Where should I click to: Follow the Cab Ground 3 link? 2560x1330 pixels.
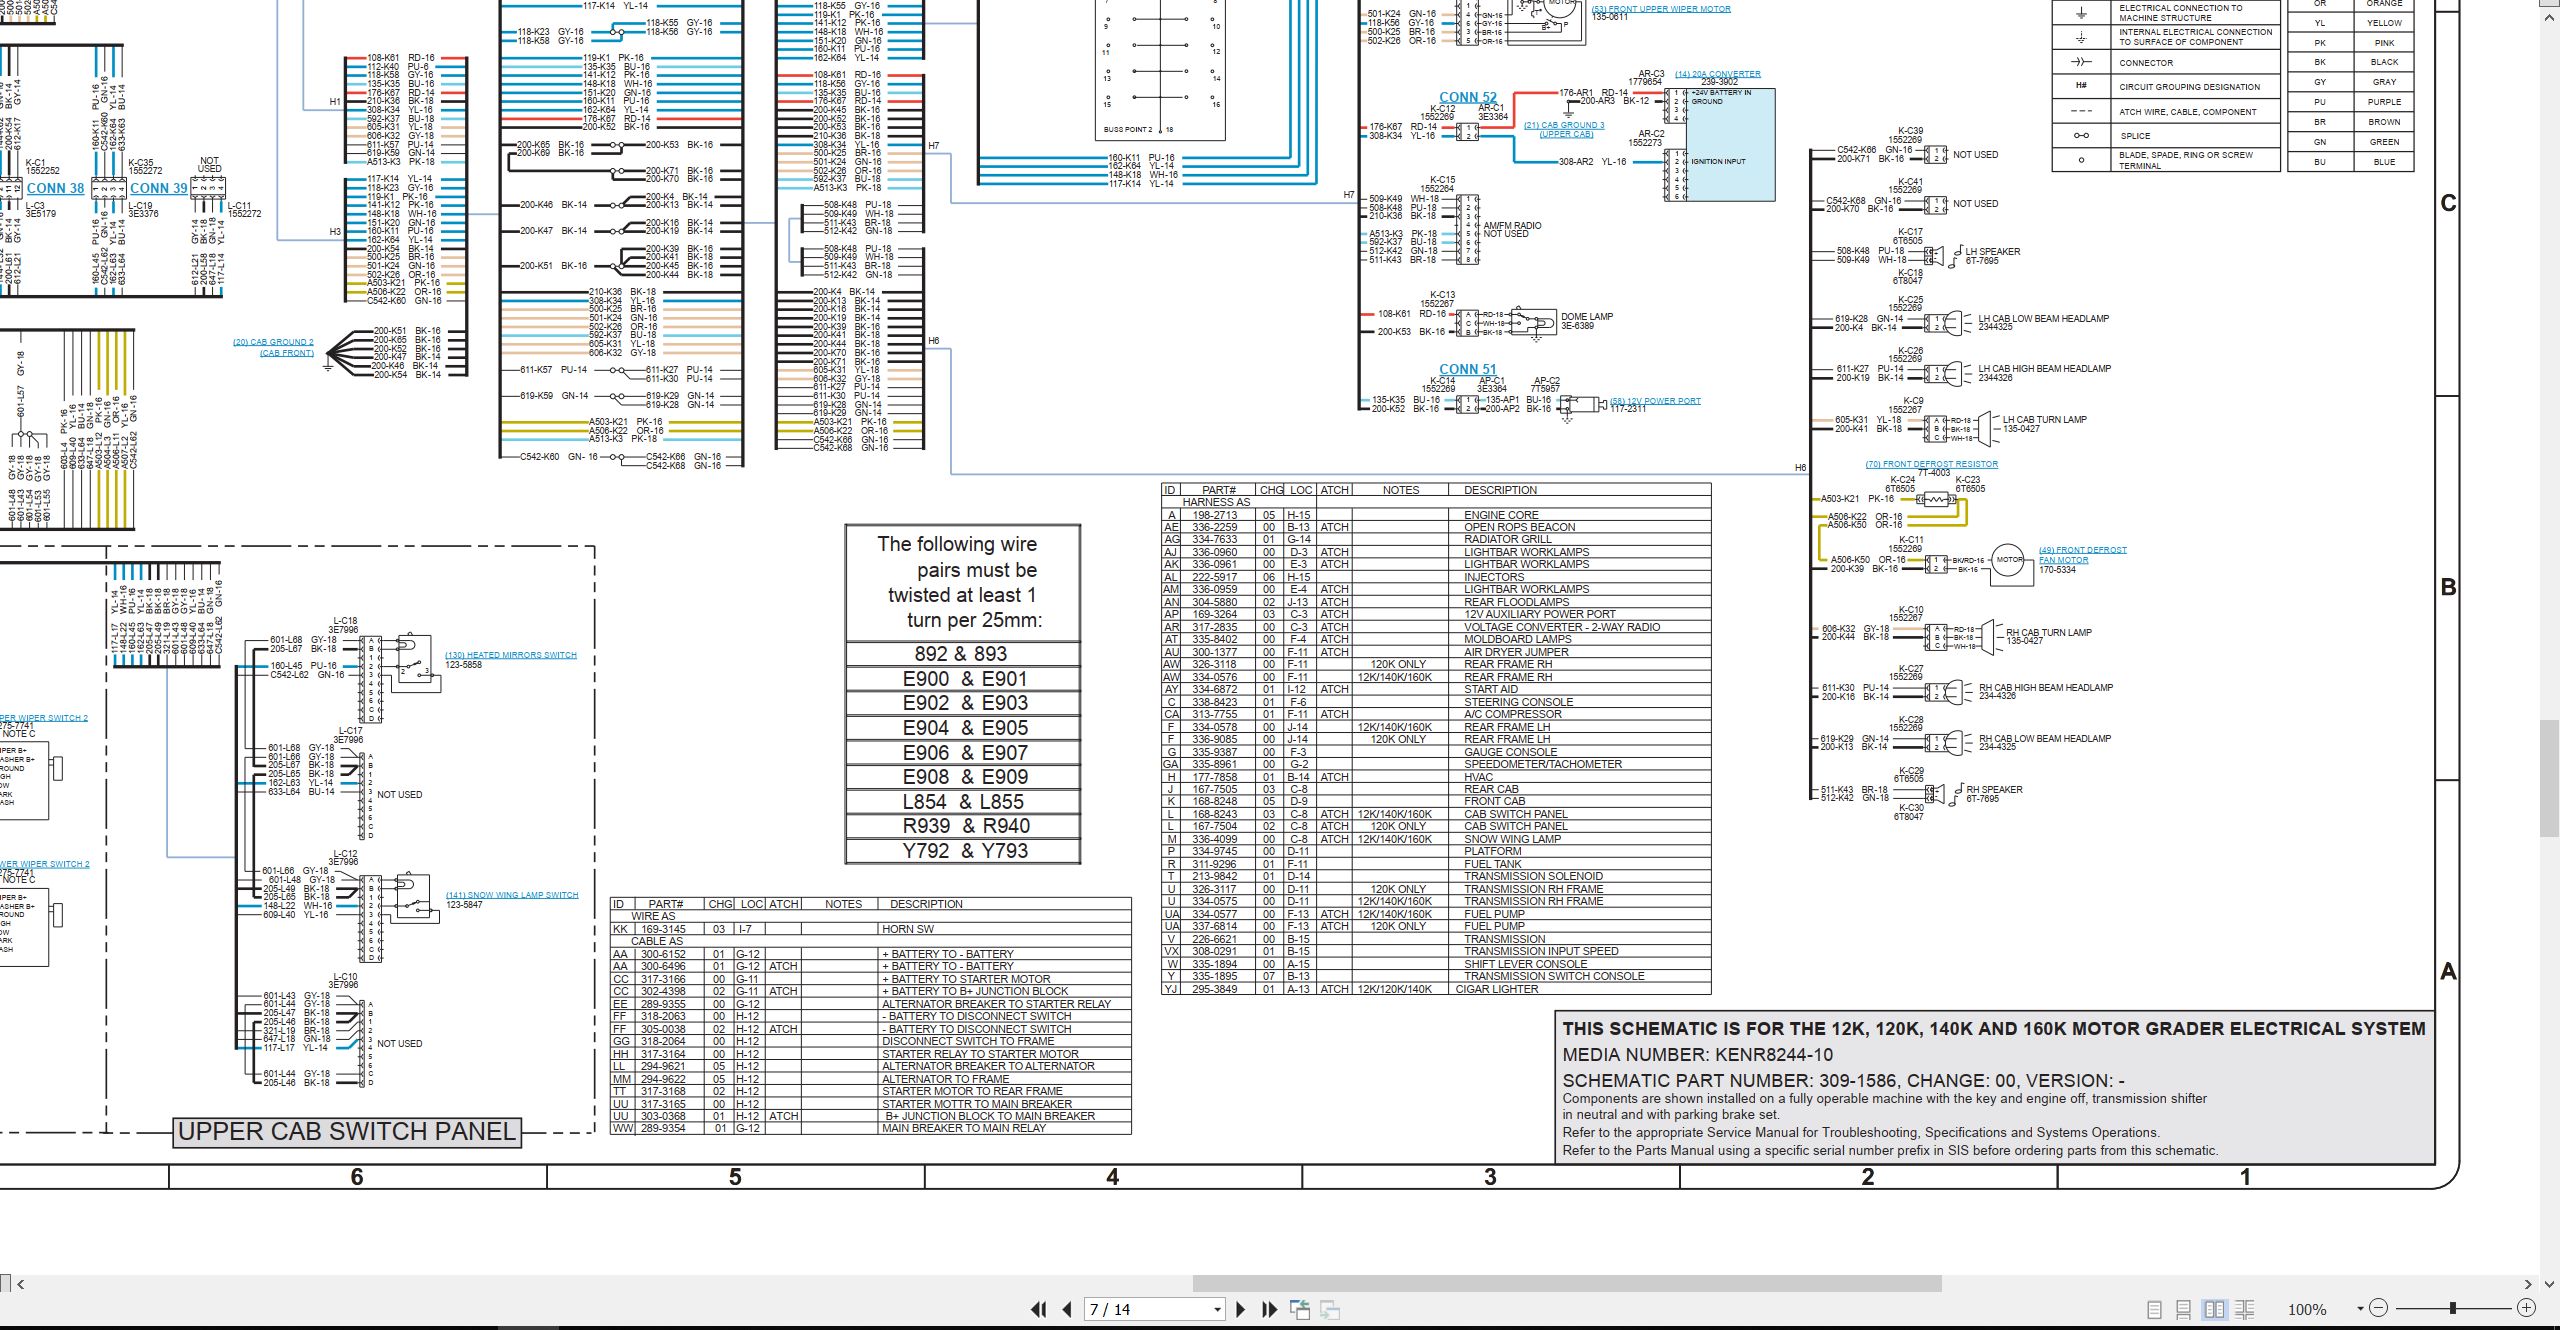click(1564, 130)
